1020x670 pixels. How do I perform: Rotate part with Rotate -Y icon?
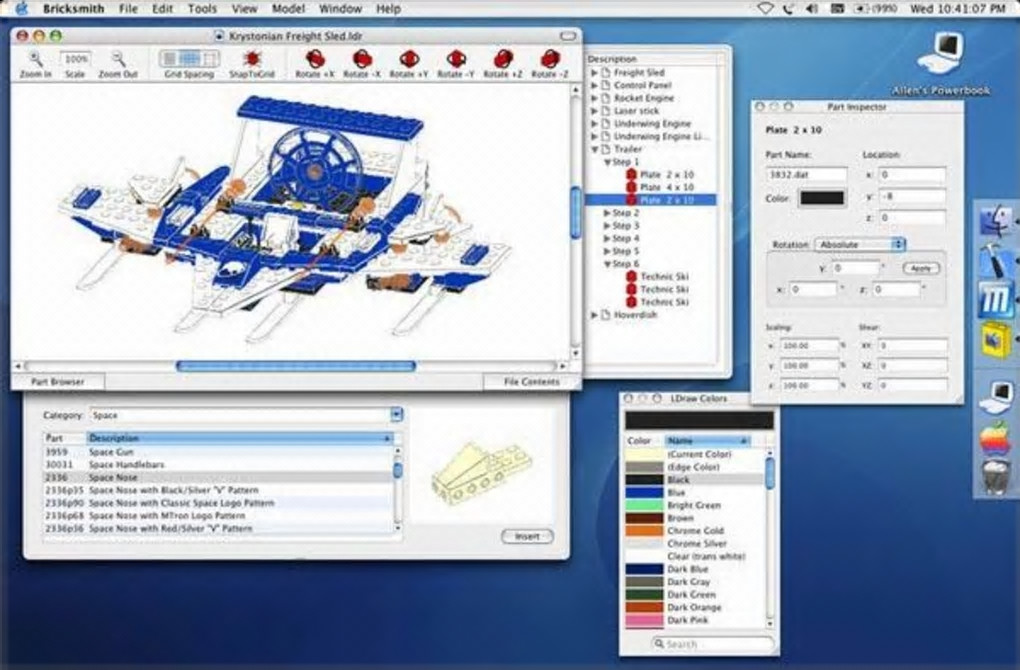click(456, 59)
